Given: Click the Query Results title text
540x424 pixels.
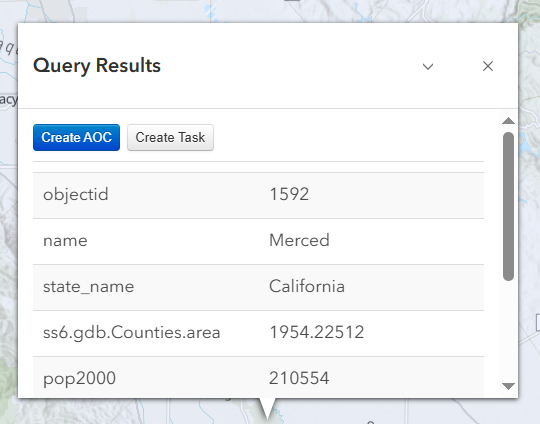Looking at the screenshot, I should point(97,65).
